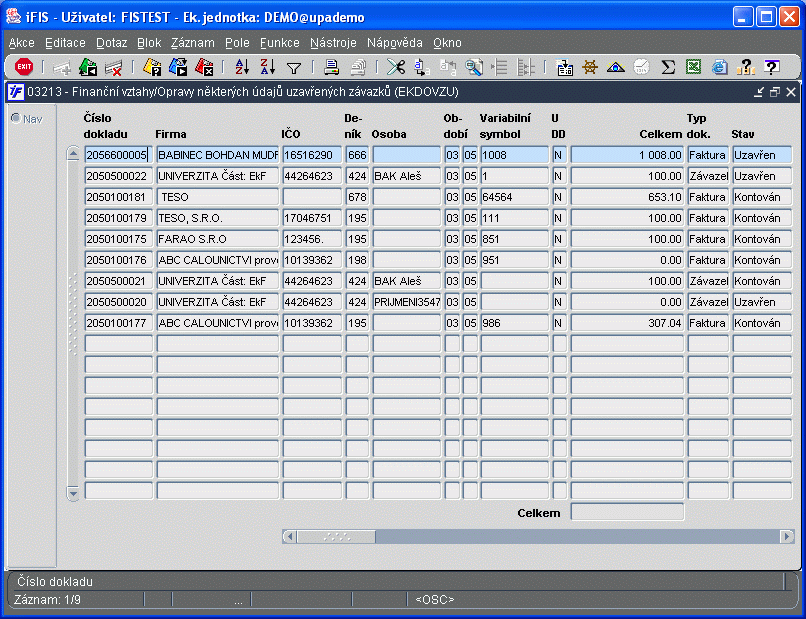The height and width of the screenshot is (619, 806).
Task: Click the Firma field FARAO S.R.O
Action: click(x=217, y=239)
